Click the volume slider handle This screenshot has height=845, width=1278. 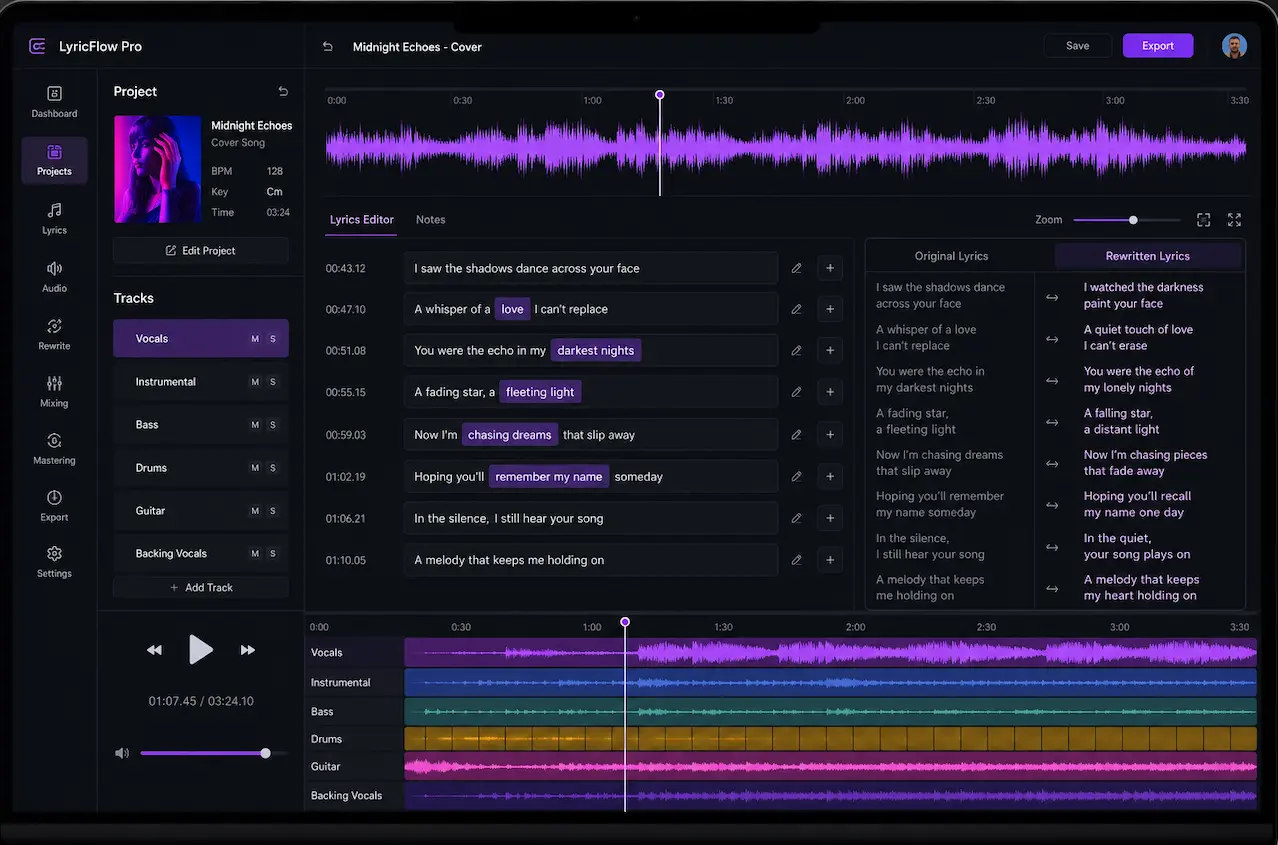coord(265,753)
